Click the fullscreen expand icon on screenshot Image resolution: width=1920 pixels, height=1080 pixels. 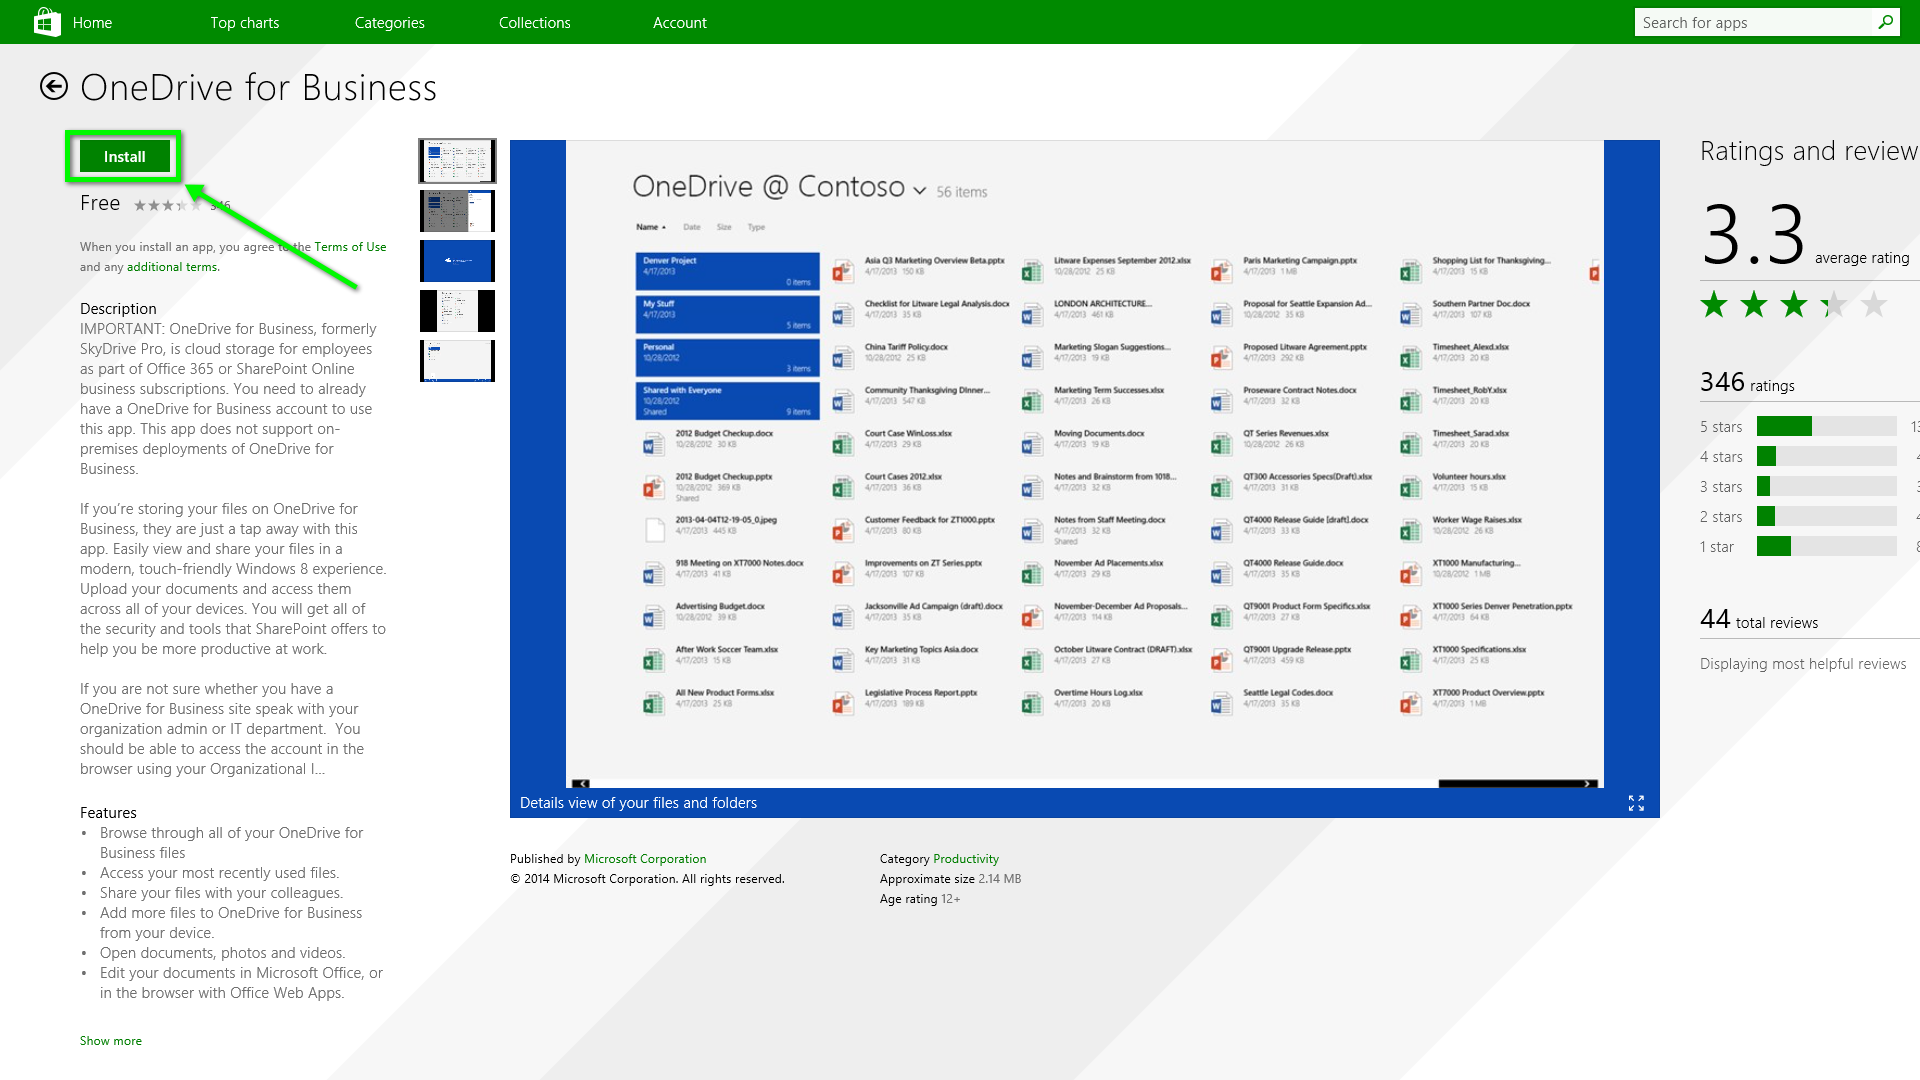[x=1636, y=803]
